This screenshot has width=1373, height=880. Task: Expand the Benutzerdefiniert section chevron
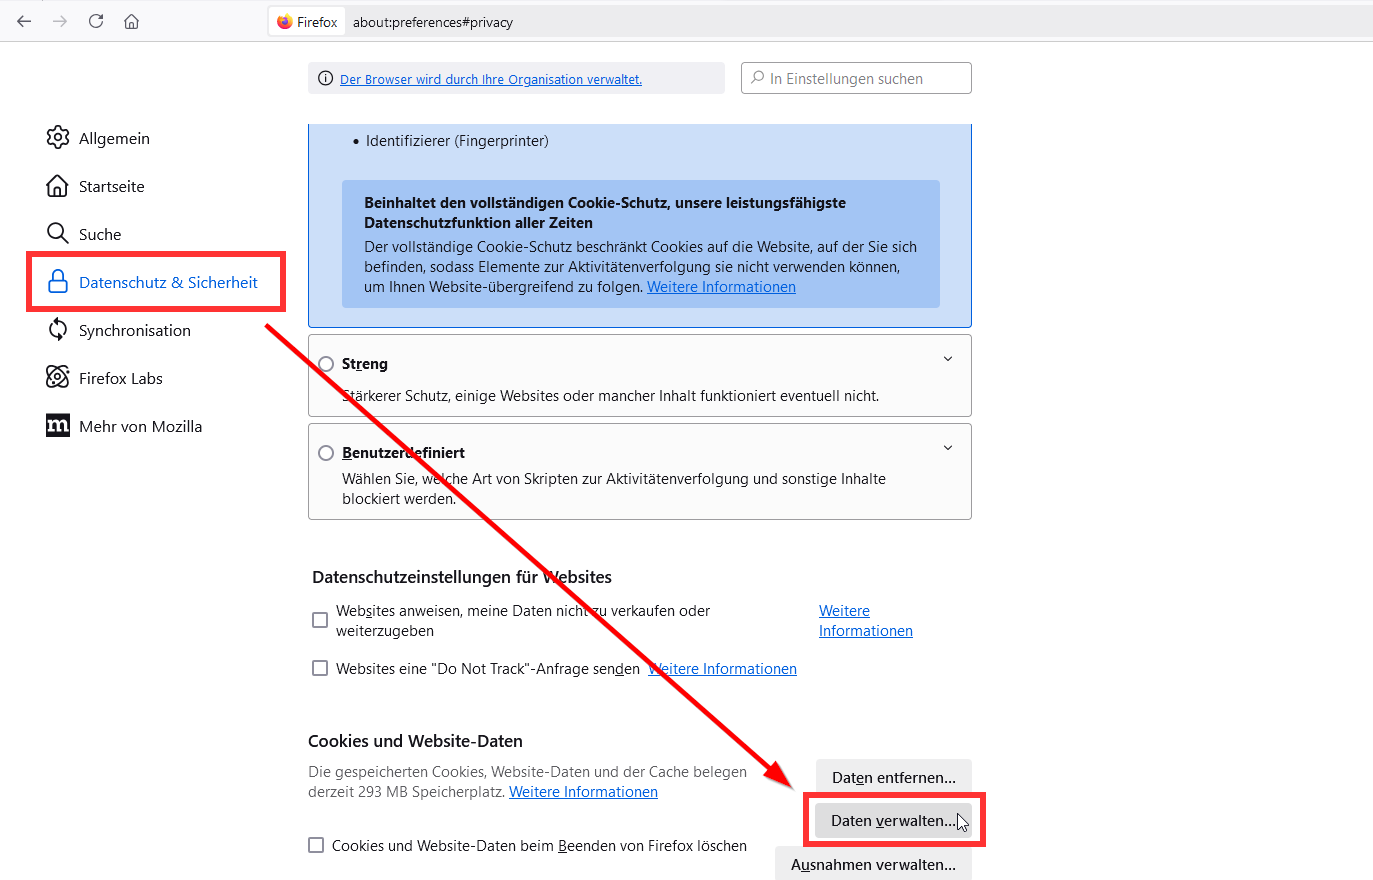948,448
